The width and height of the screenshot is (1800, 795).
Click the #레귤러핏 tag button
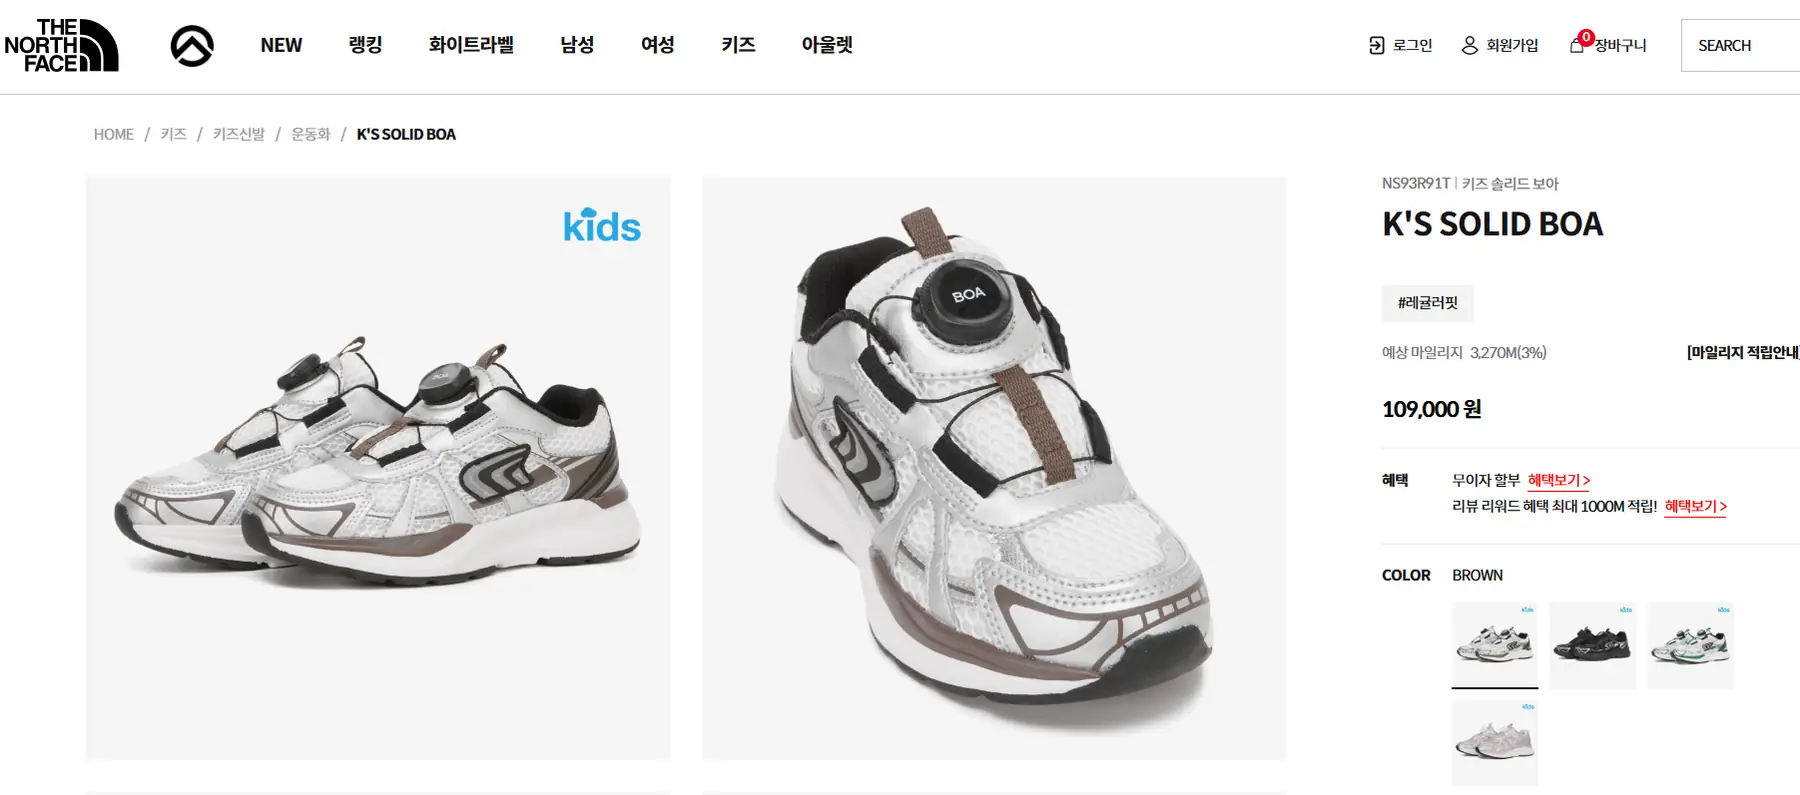point(1427,303)
